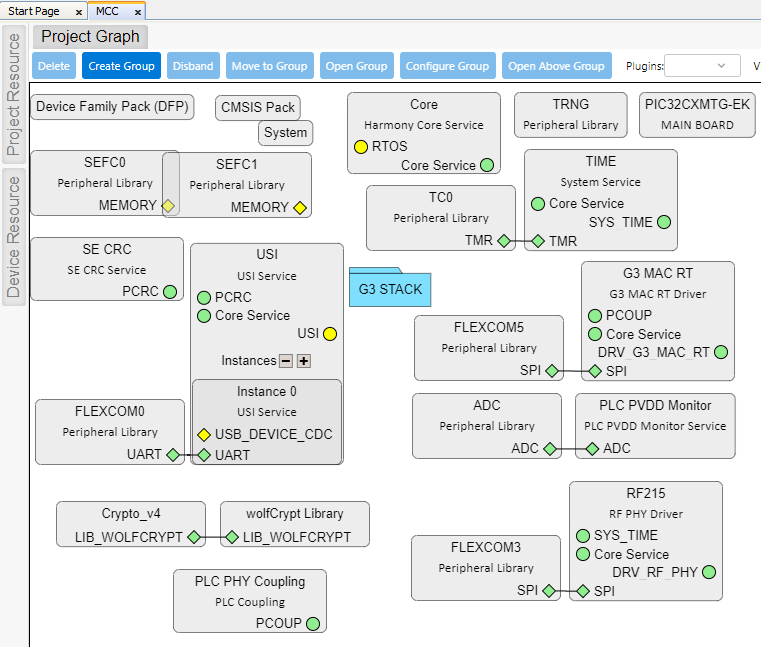Click the Create Group button
The height and width of the screenshot is (647, 761).
pyautogui.click(x=121, y=66)
